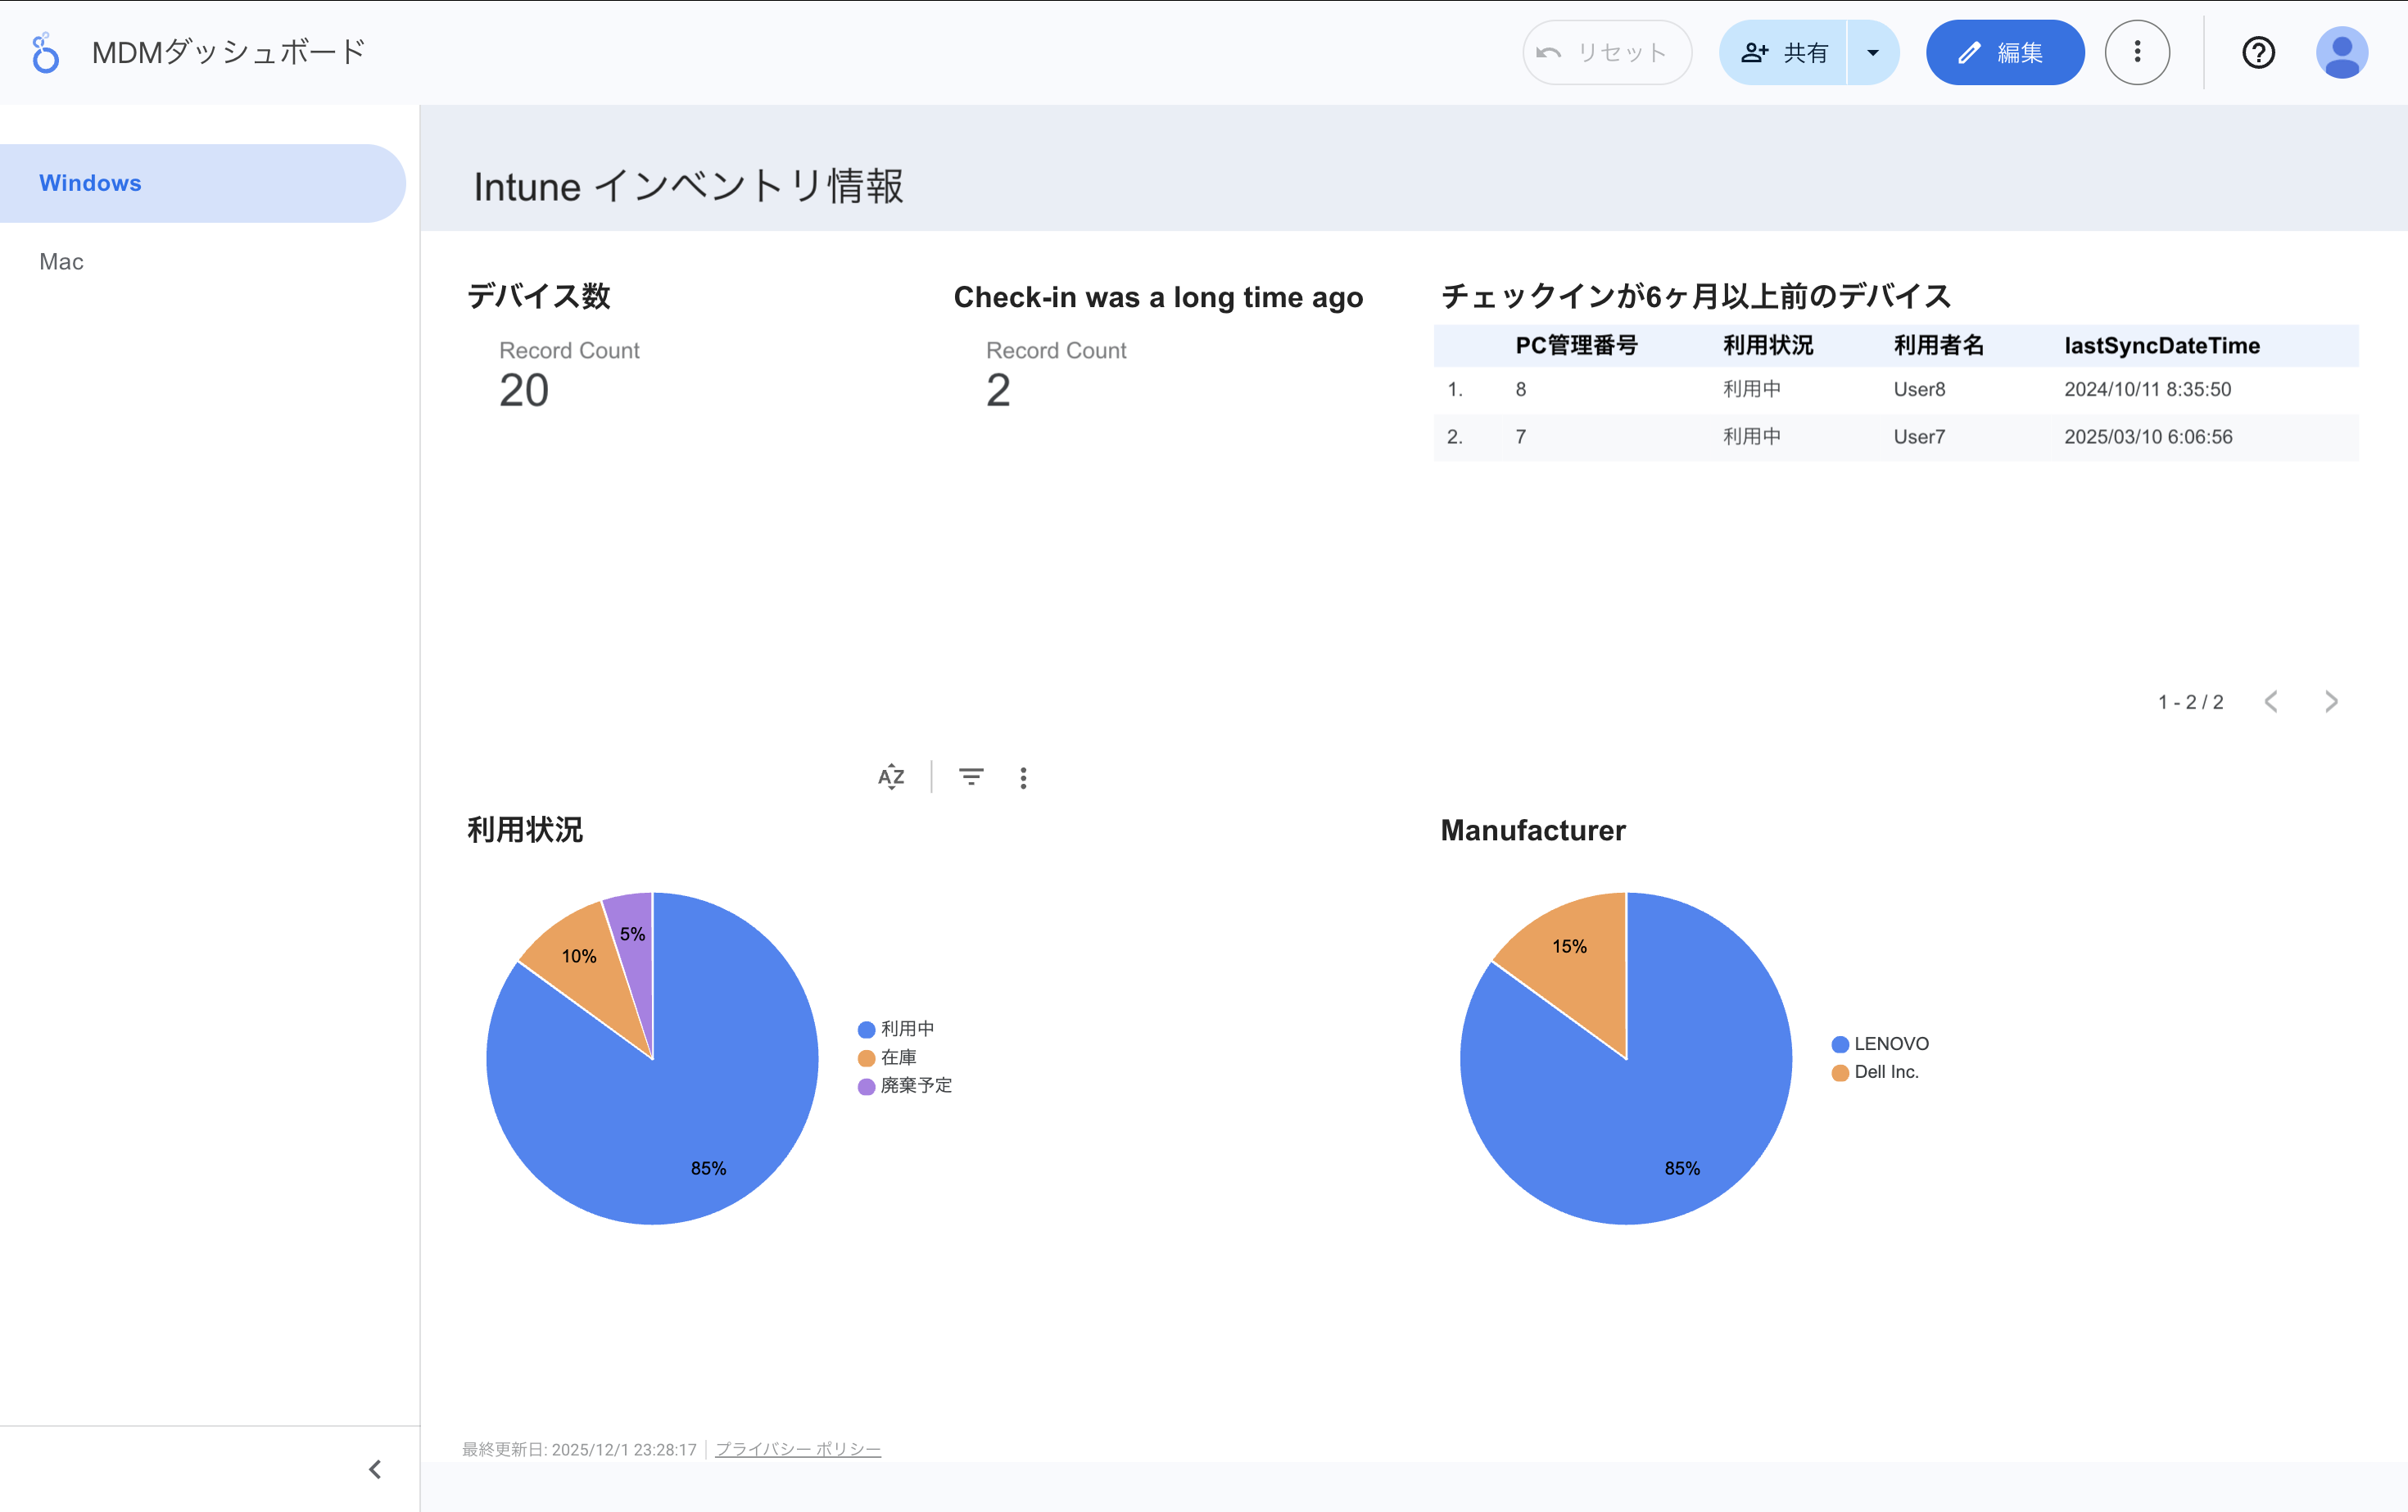
Task: Click the Looker Studio logo icon
Action: 45,53
